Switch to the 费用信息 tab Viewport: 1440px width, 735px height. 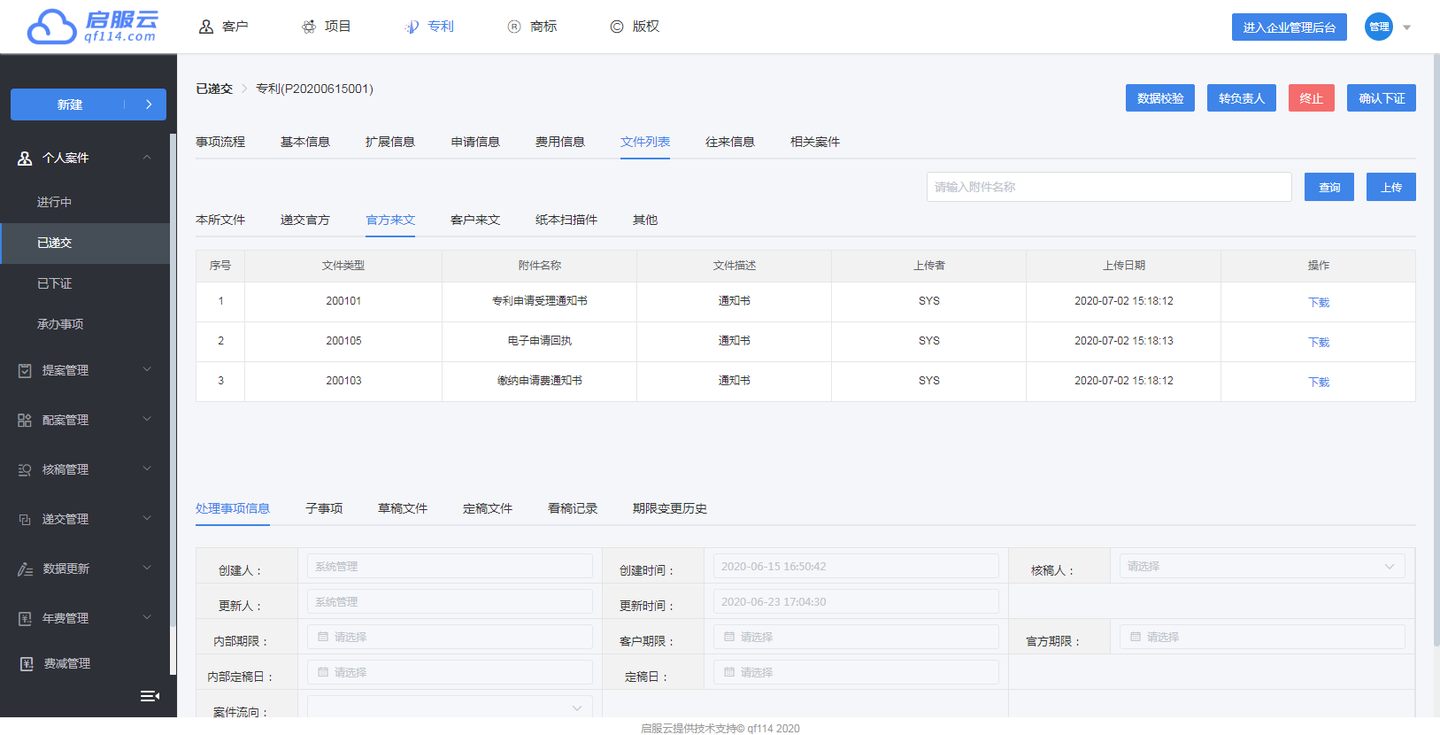[560, 142]
